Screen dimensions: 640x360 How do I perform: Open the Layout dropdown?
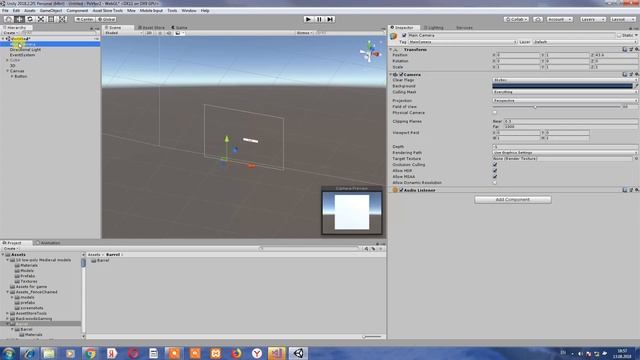coord(623,19)
